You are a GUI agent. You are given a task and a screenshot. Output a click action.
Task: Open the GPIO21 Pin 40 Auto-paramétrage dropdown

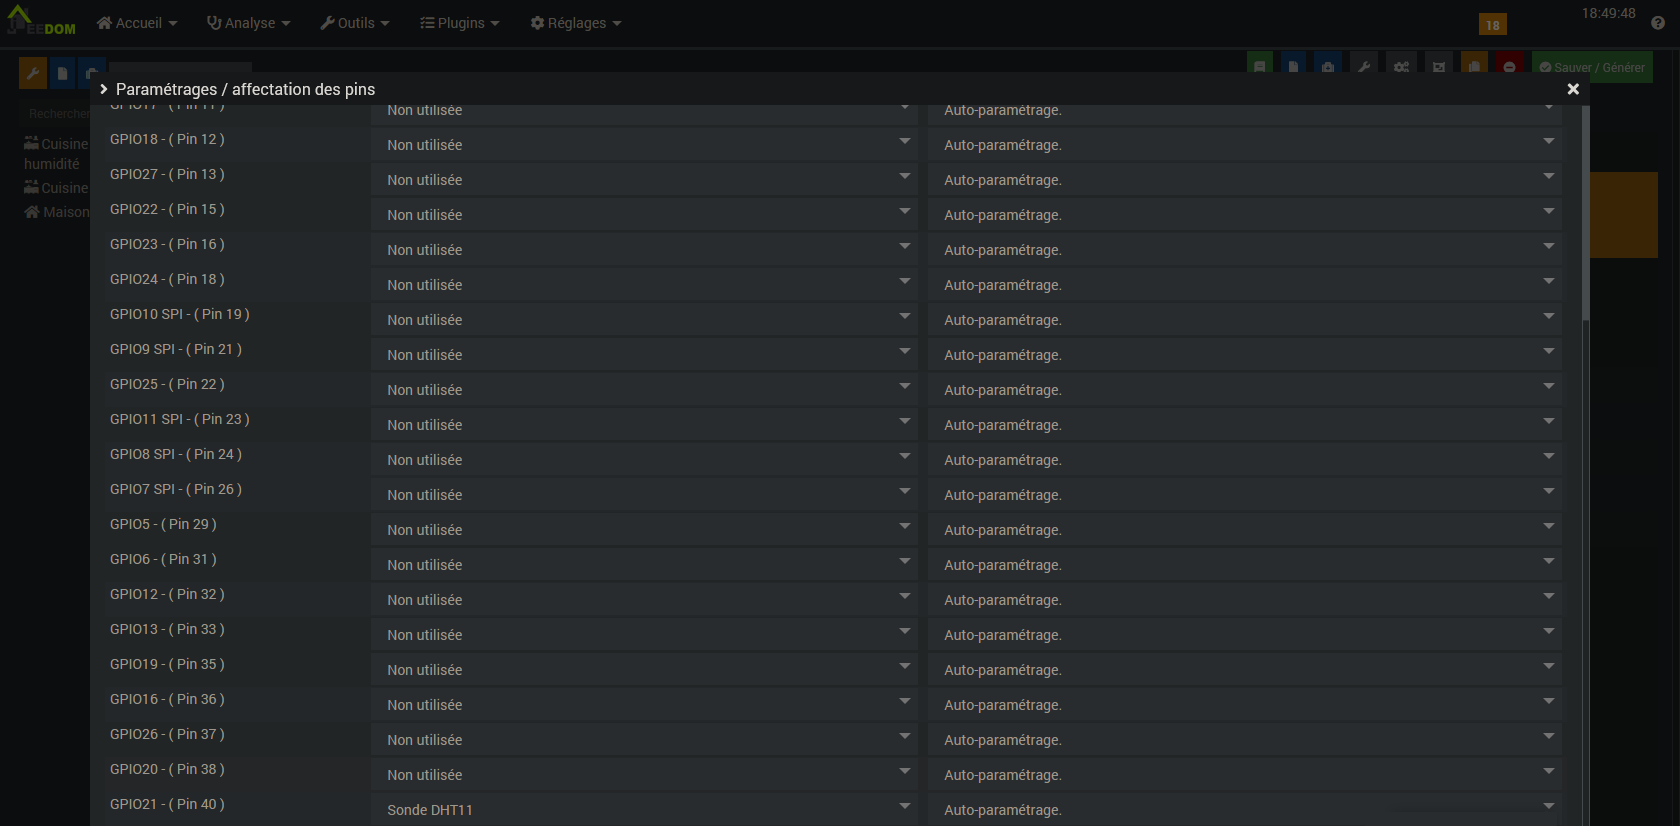(1245, 809)
